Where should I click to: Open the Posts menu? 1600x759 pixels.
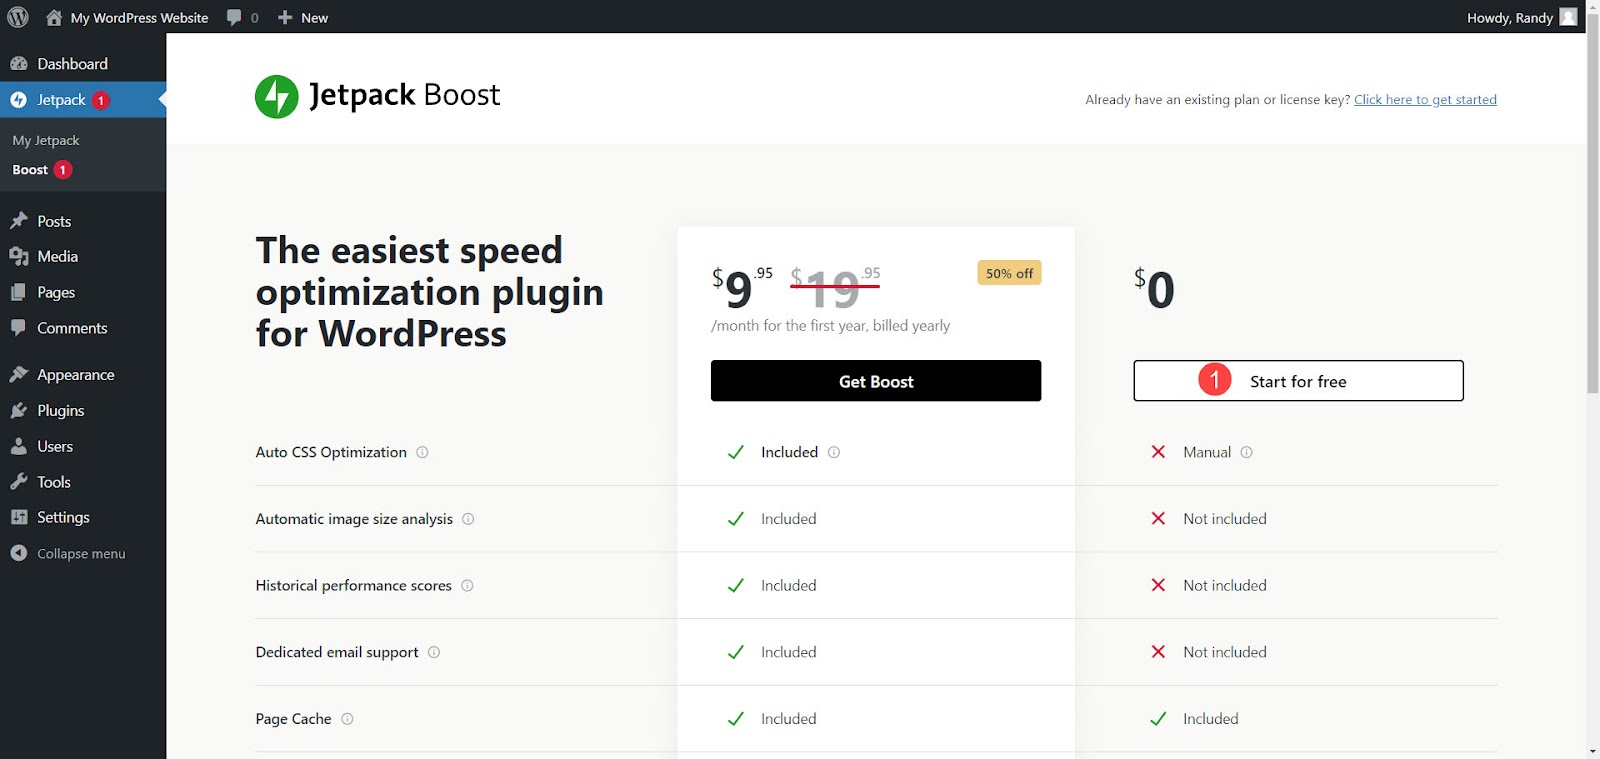(83, 221)
